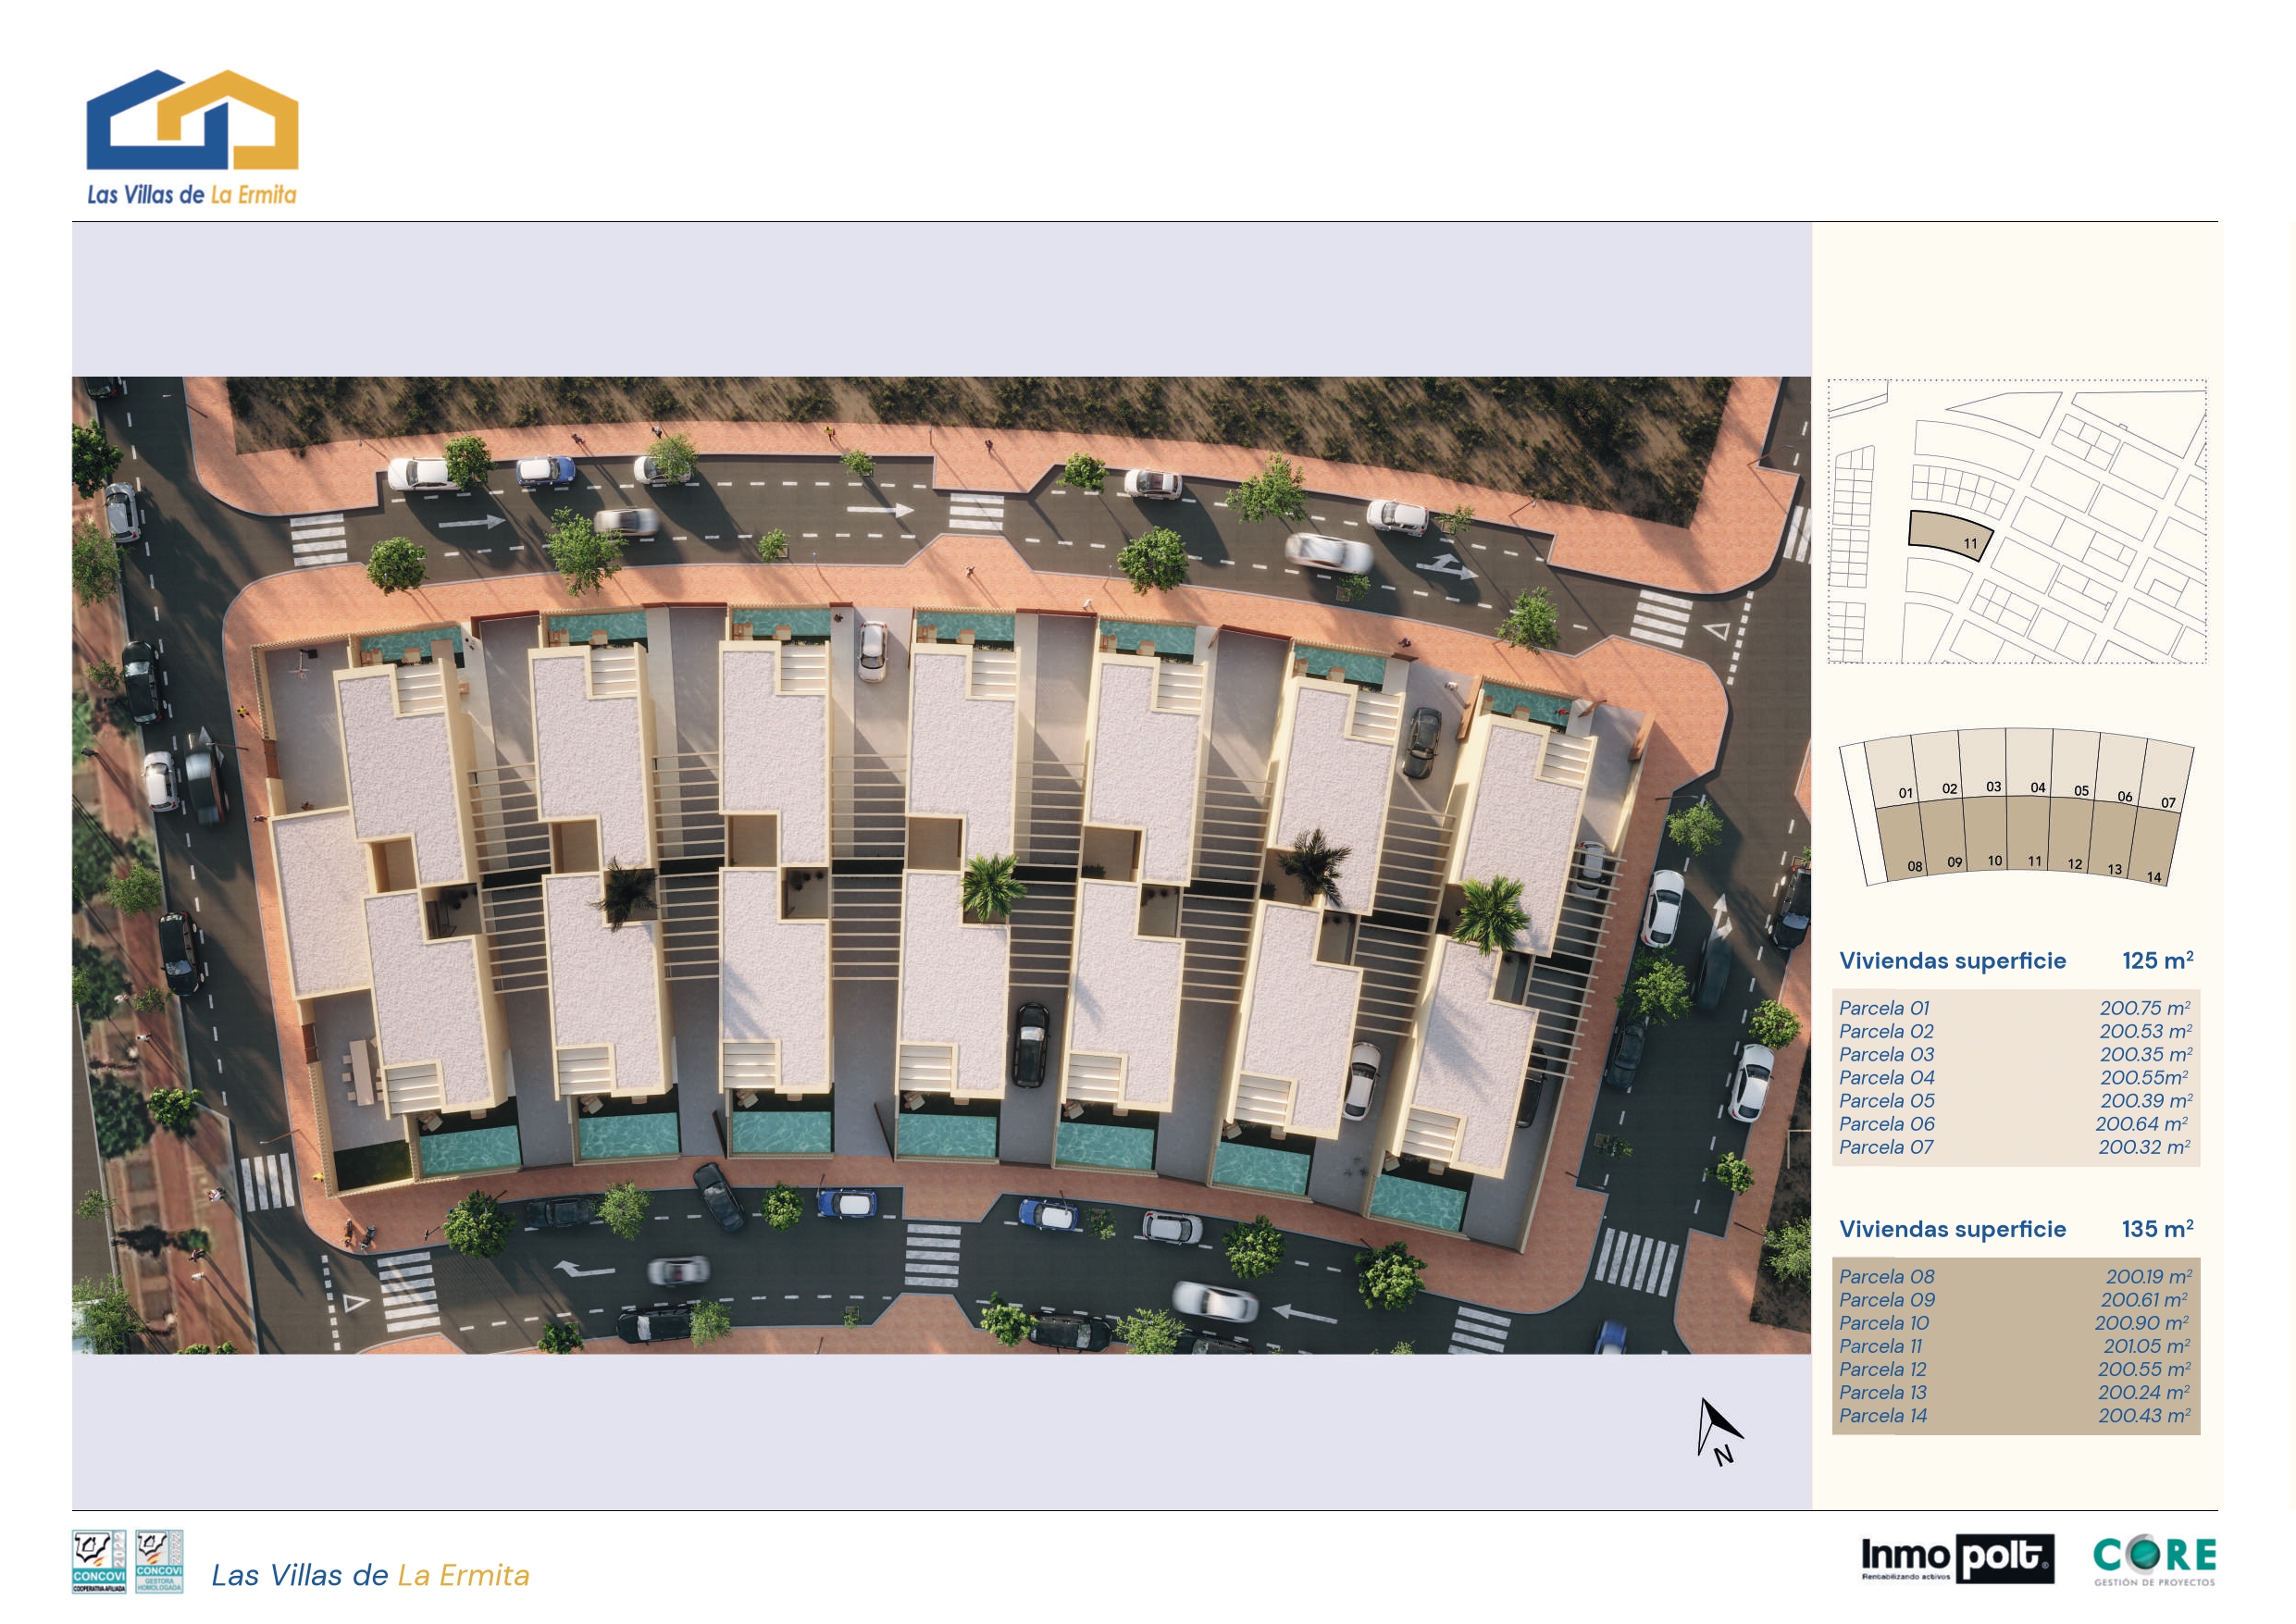The image size is (2296, 1624).
Task: Click the first CONCOVI cooperativa badge
Action: click(99, 1561)
